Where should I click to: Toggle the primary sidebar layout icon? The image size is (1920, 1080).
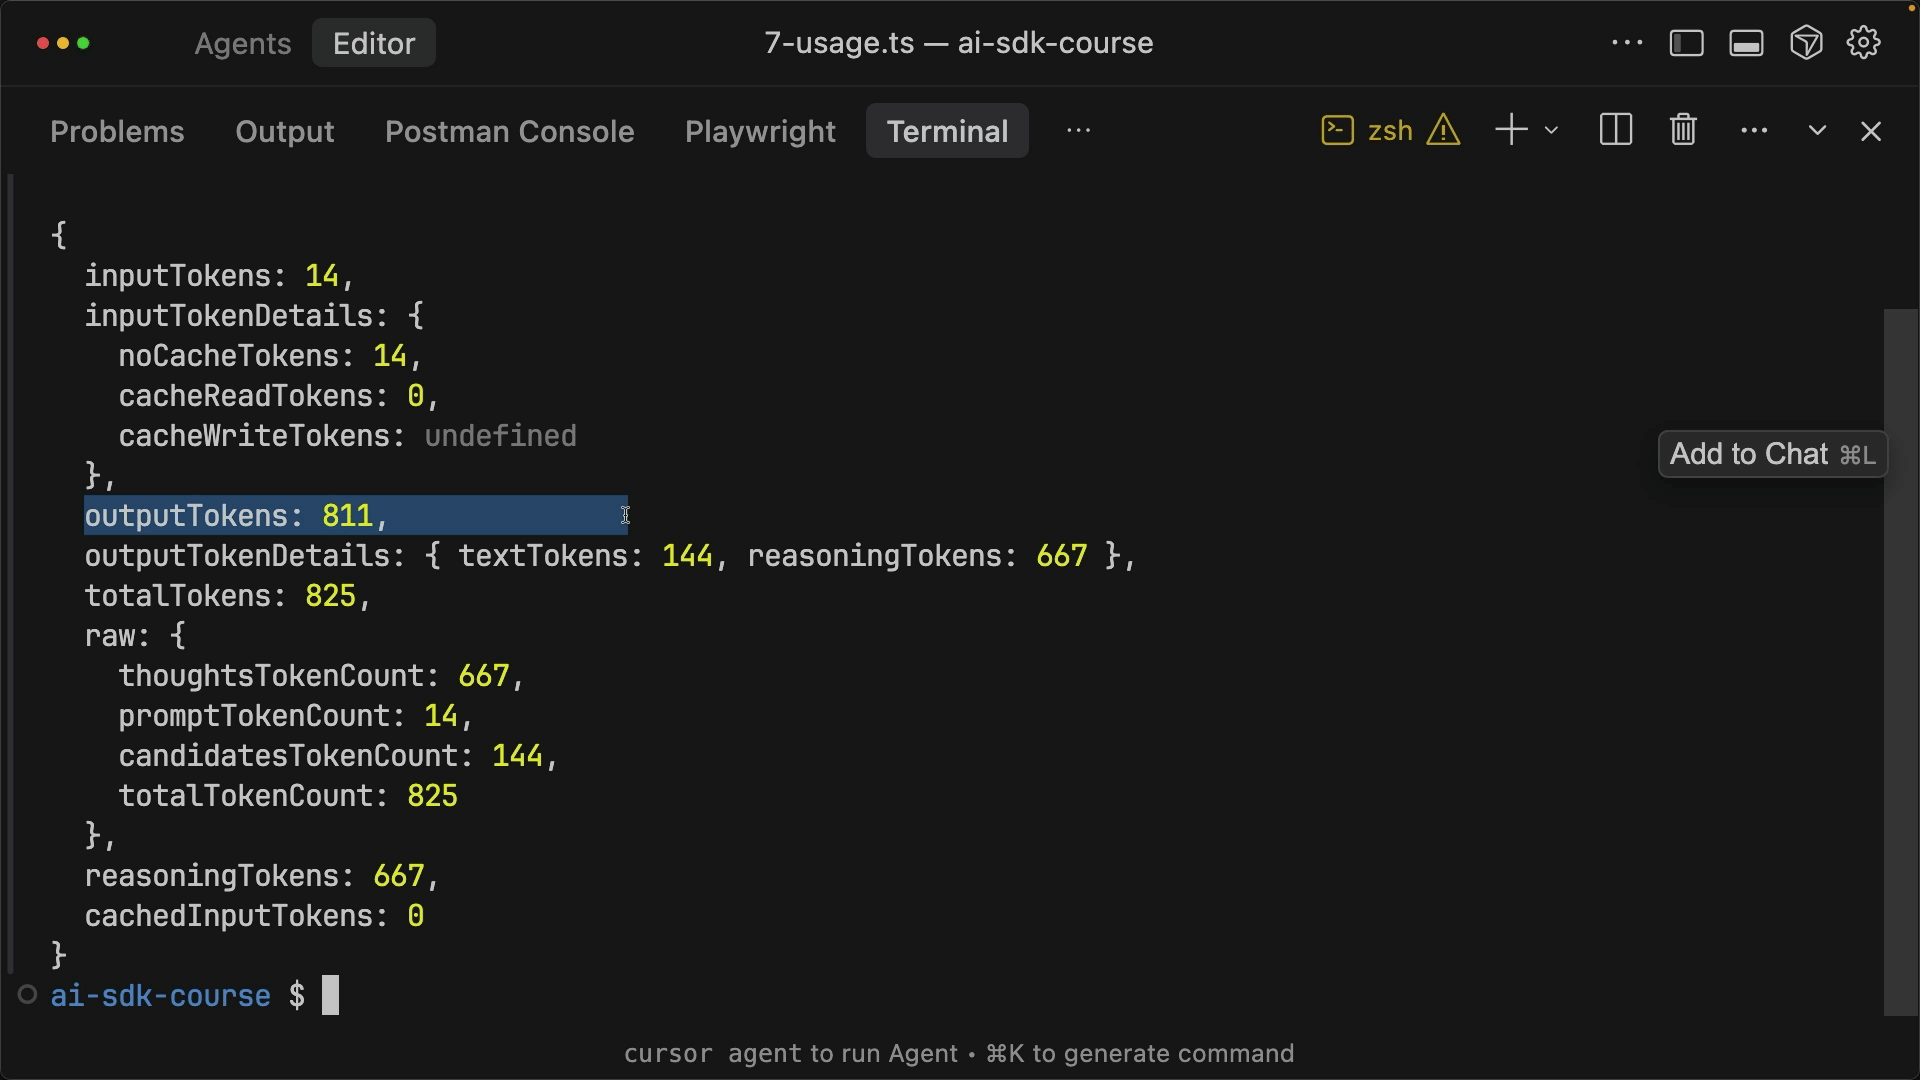1687,43
